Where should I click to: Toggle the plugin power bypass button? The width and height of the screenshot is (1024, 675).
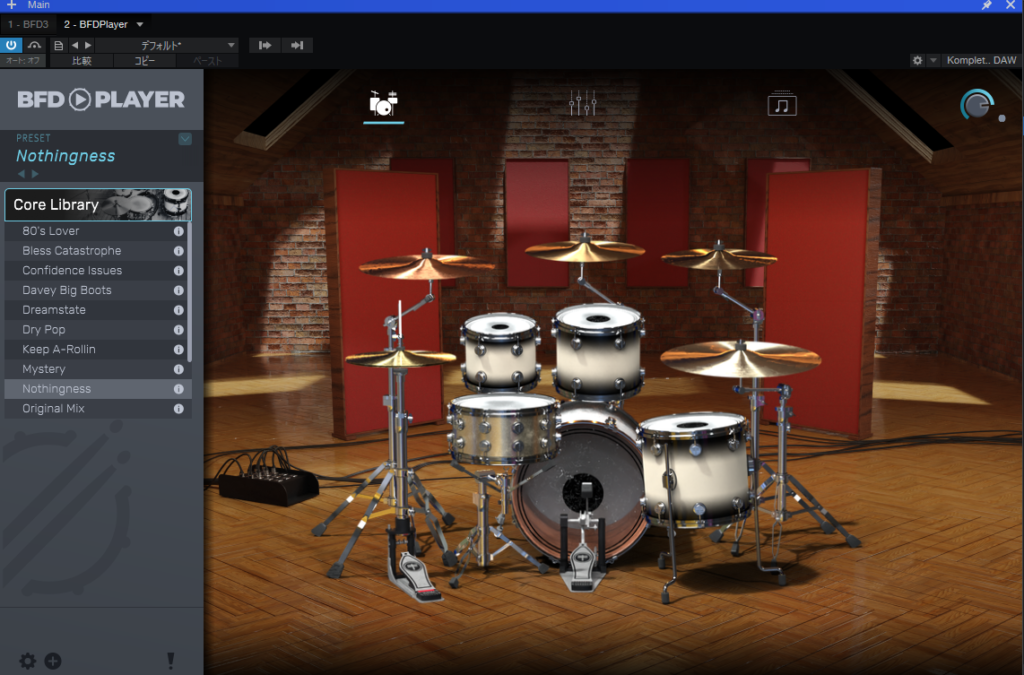pyautogui.click(x=11, y=45)
